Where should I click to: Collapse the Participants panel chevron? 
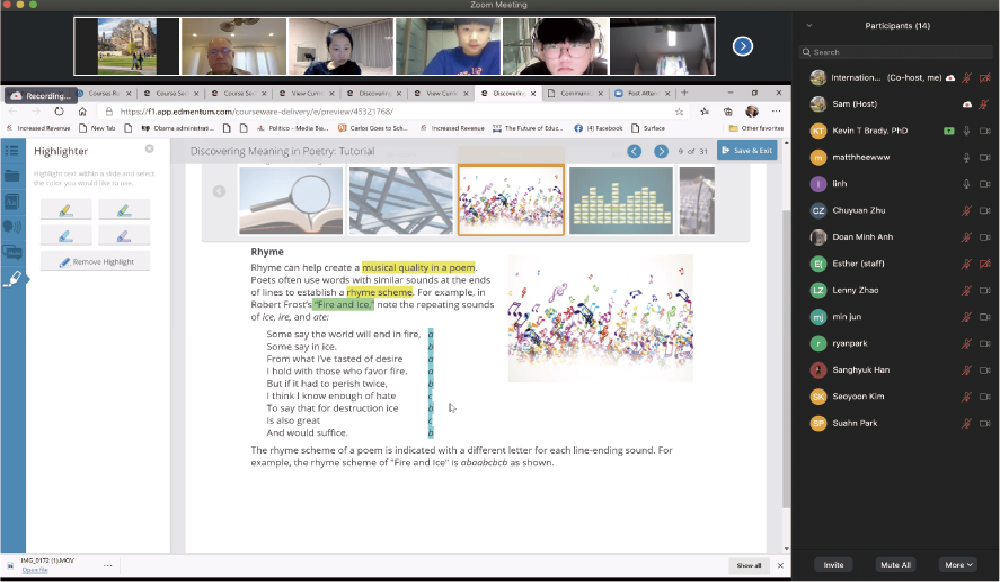click(809, 26)
